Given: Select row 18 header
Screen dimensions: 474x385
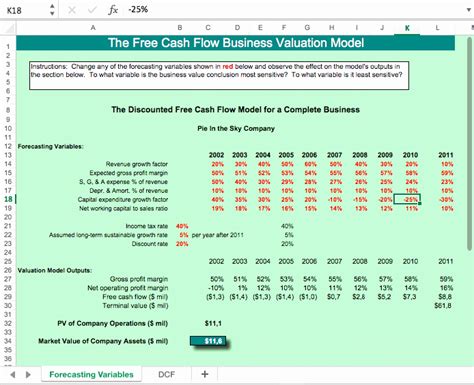Looking at the screenshot, I should point(8,199).
